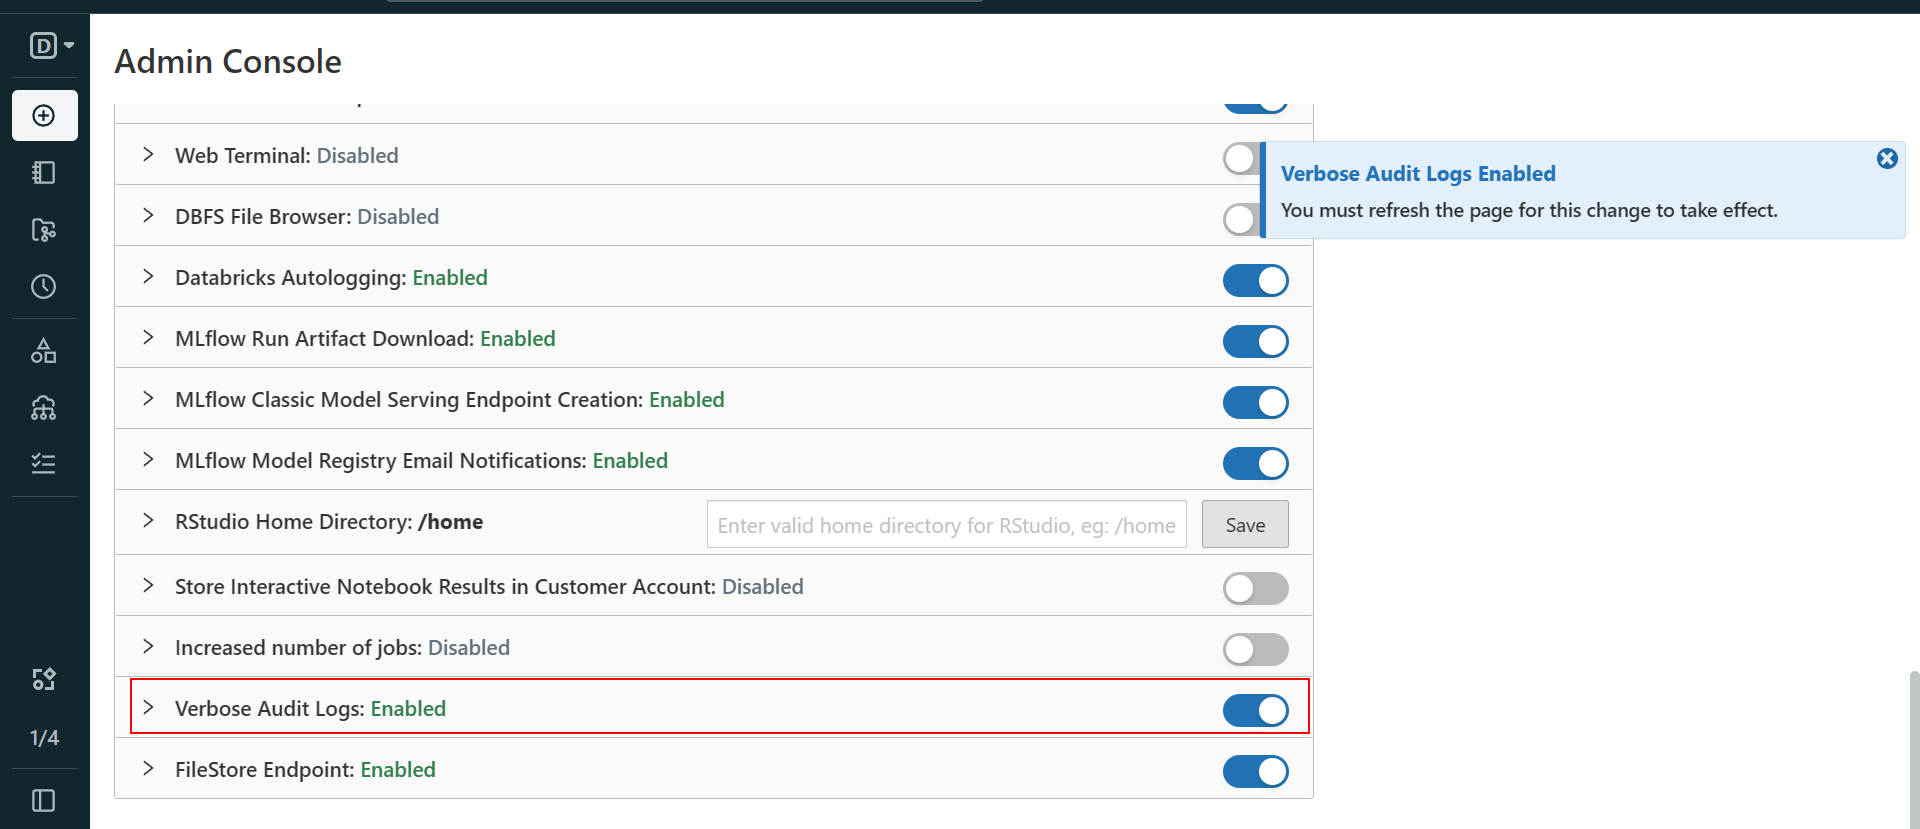
Task: Collapse the sidebar using the bottom icon
Action: (x=44, y=800)
